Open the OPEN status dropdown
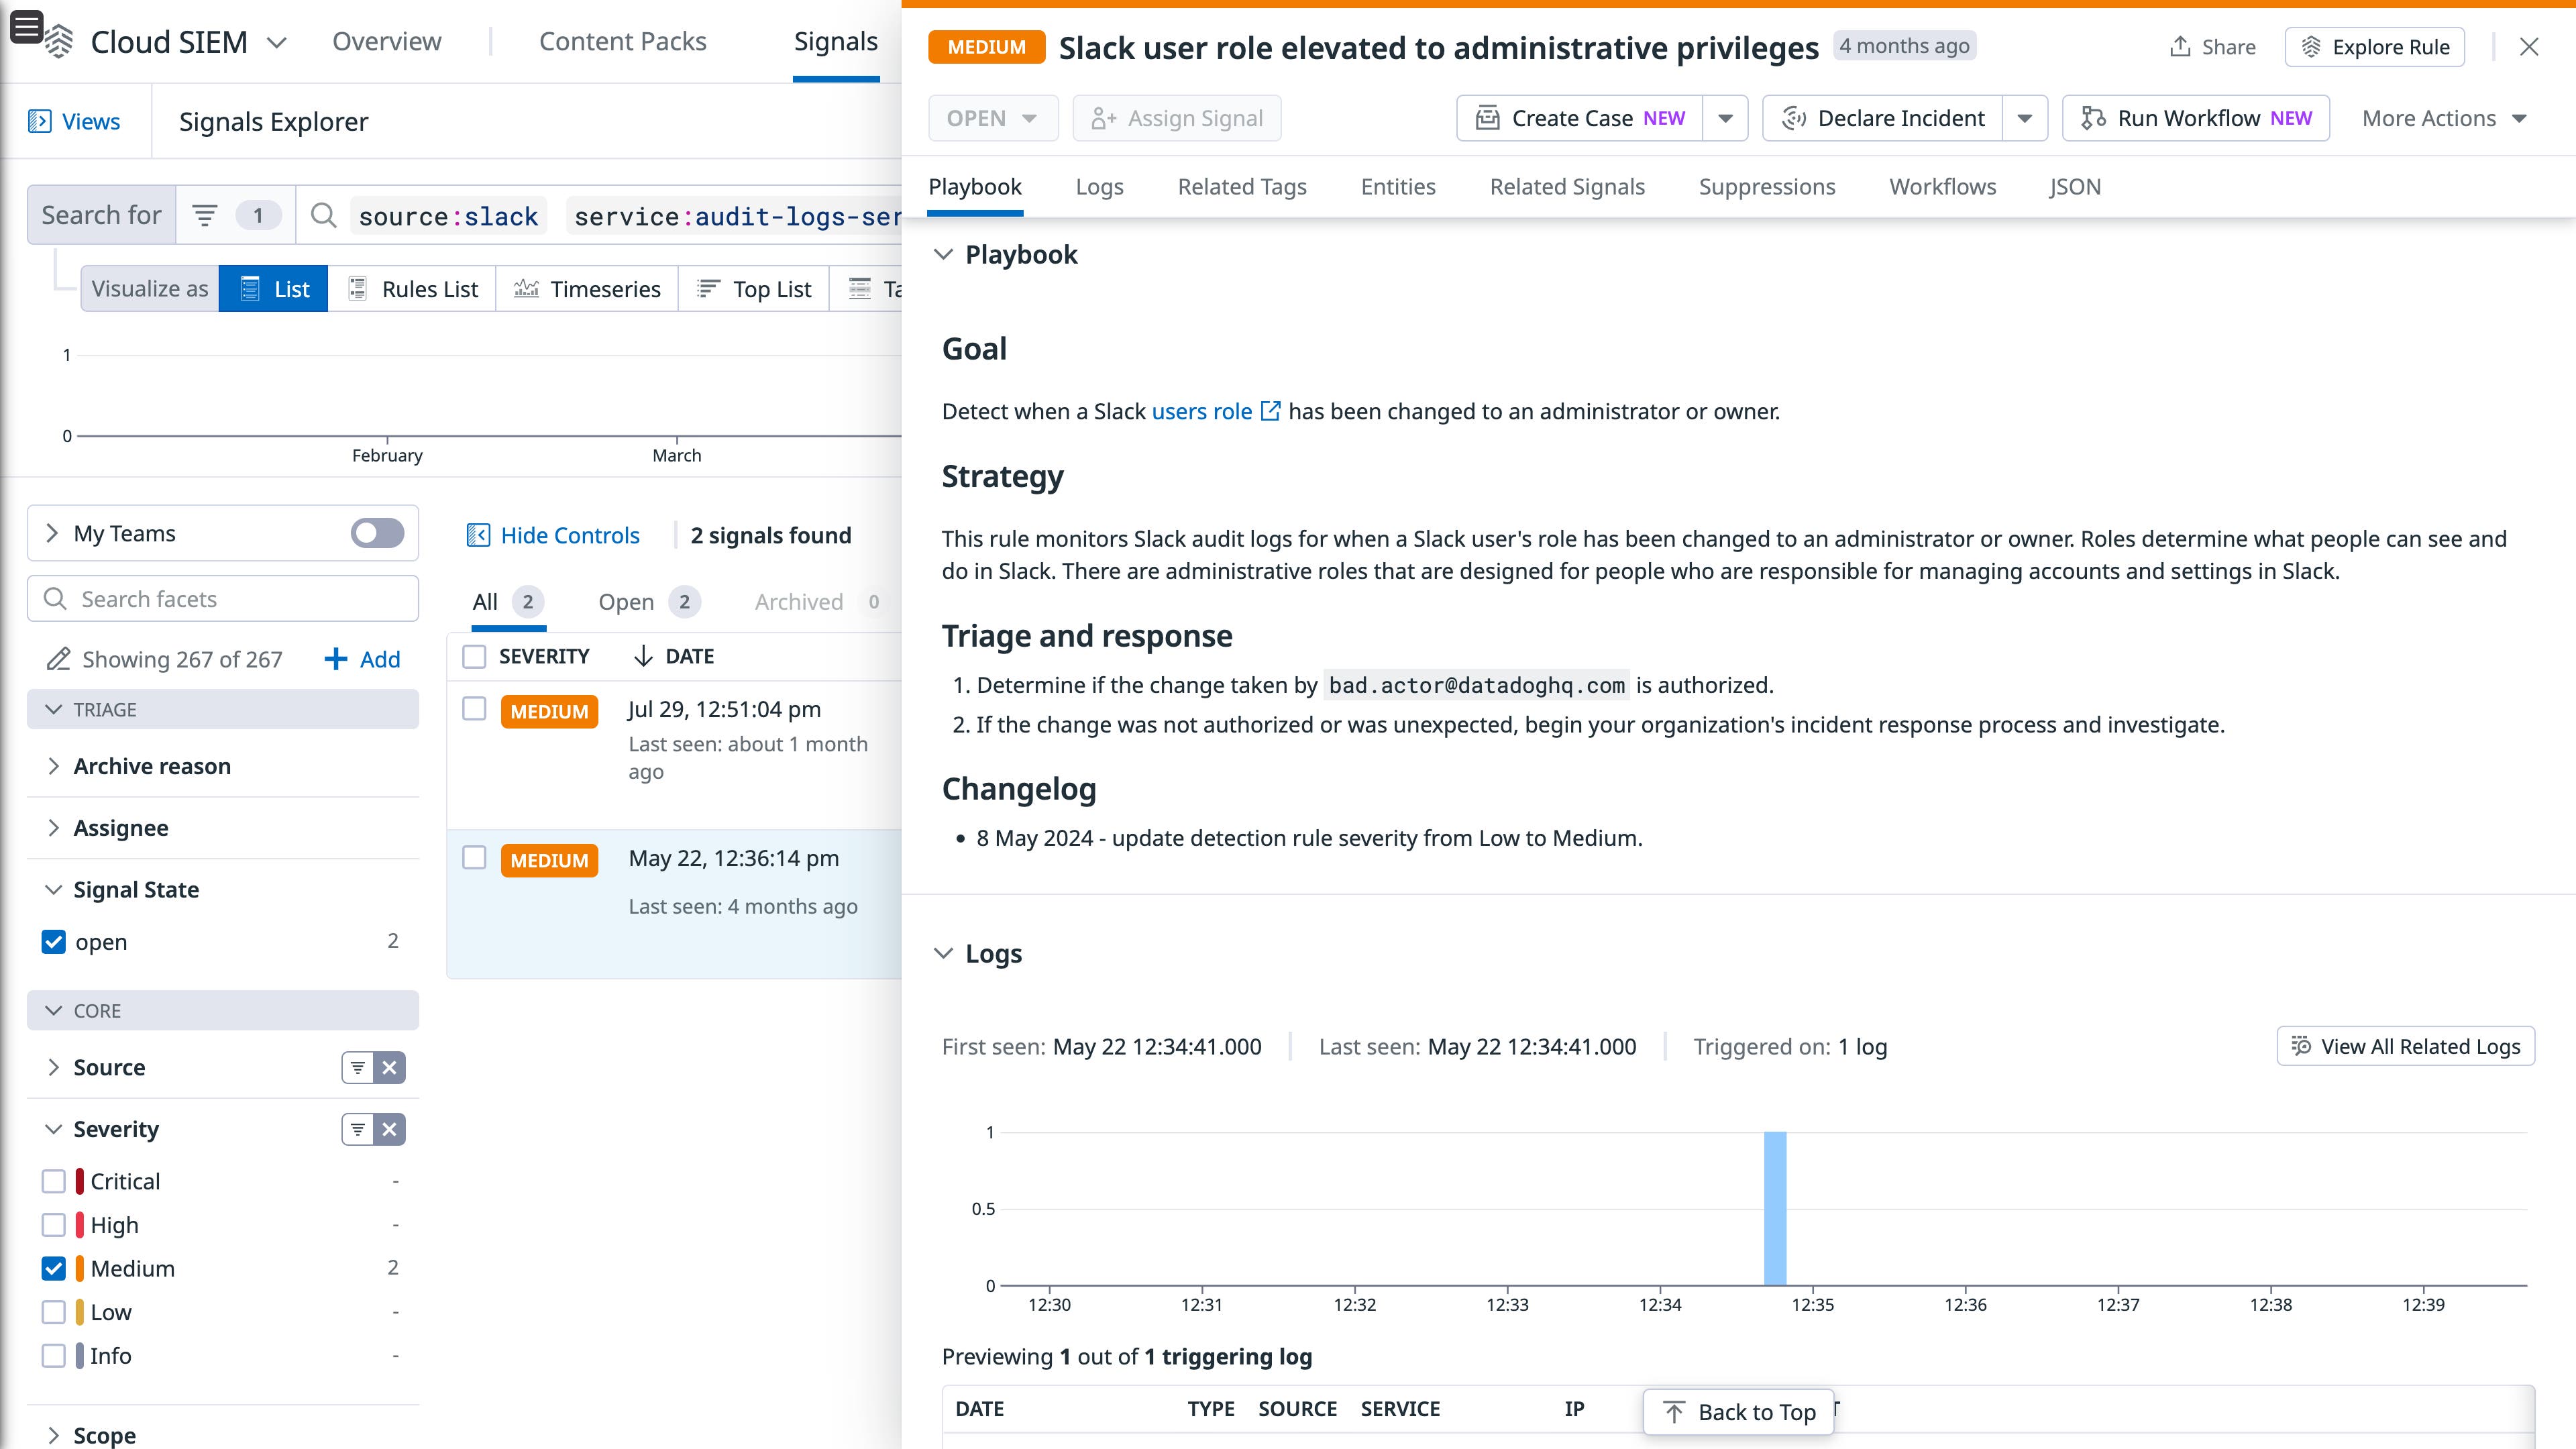 coord(993,118)
